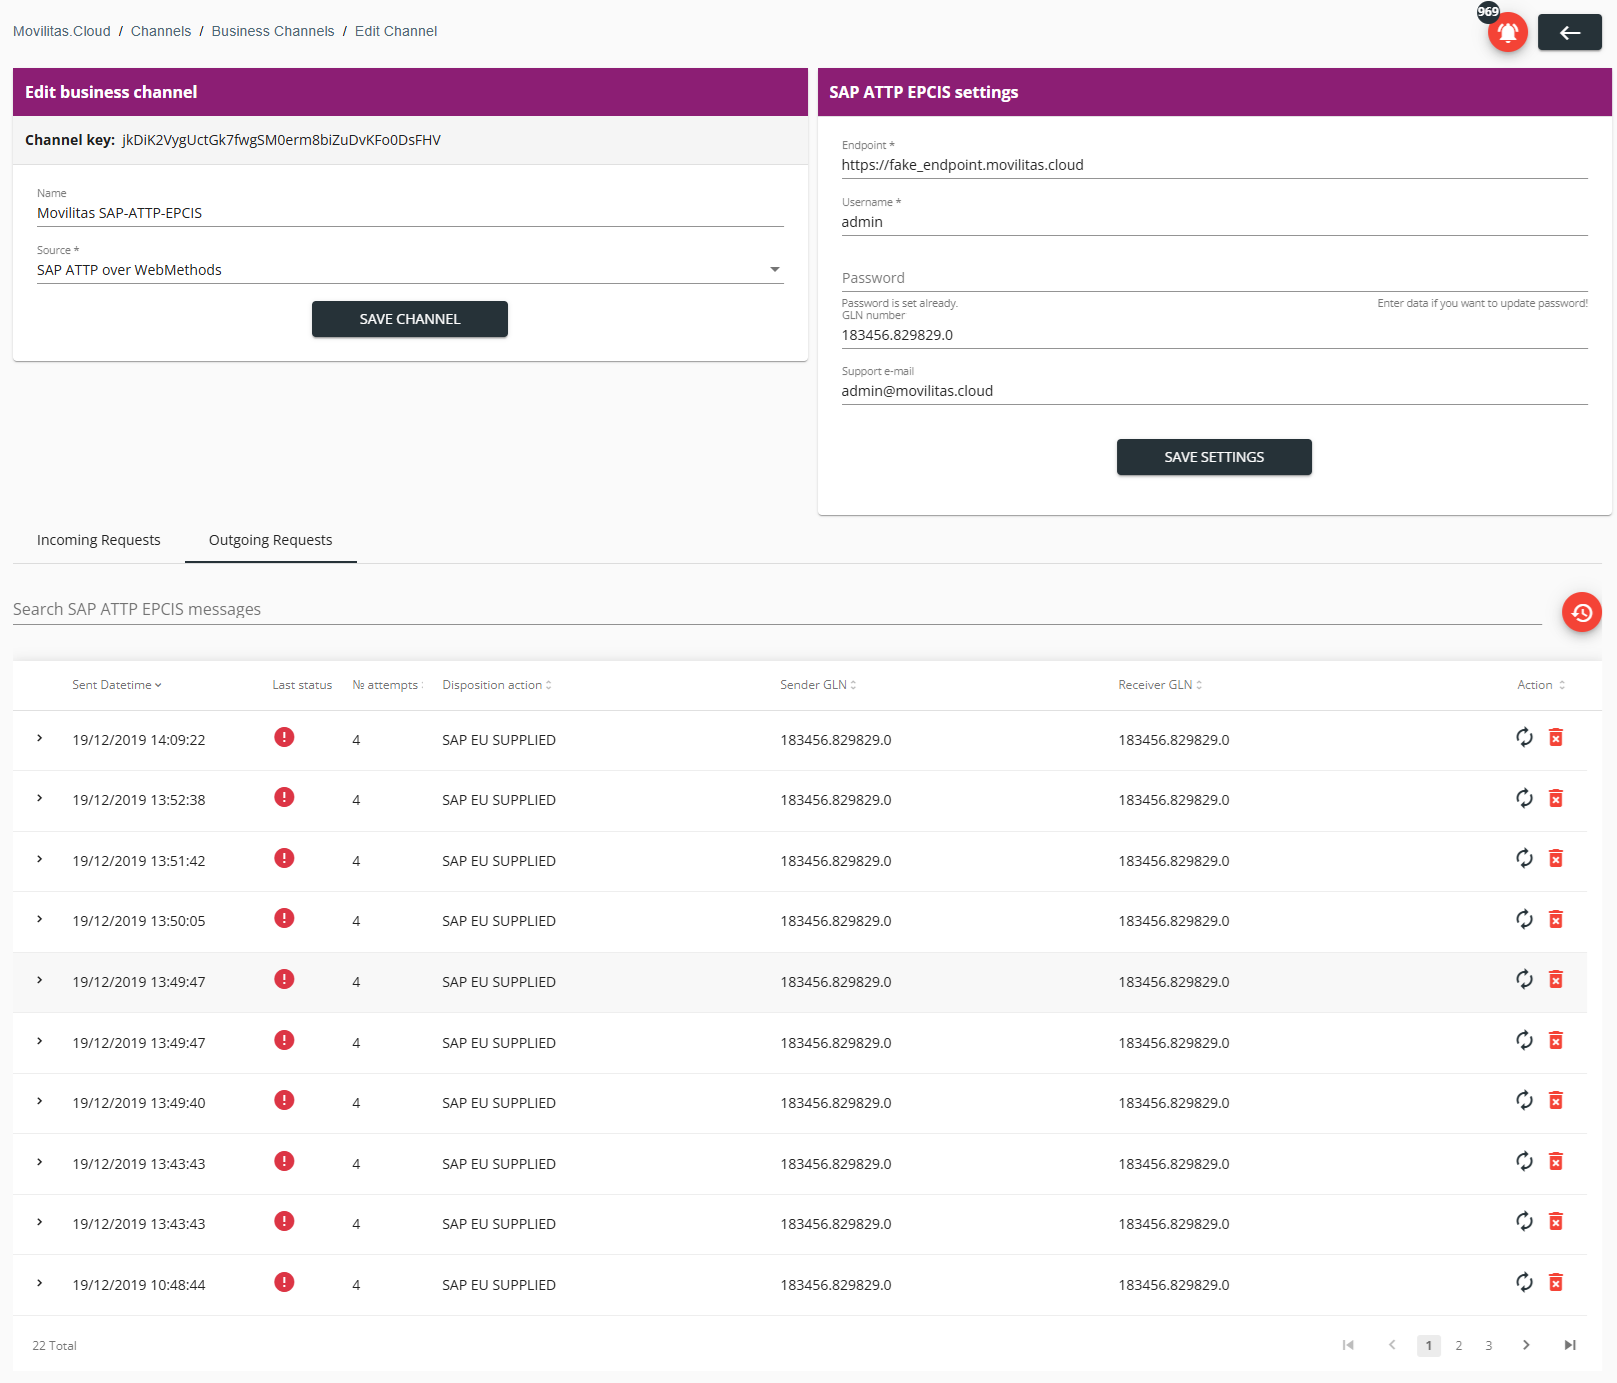
Task: Expand the 19/12/2019 13:51:42 row
Action: coord(39,859)
